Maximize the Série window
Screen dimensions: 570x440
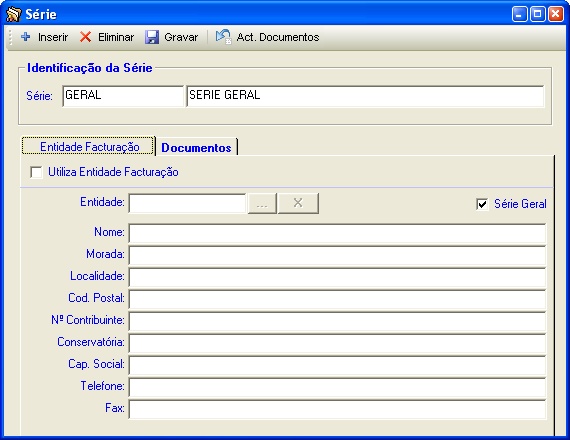[x=537, y=14]
